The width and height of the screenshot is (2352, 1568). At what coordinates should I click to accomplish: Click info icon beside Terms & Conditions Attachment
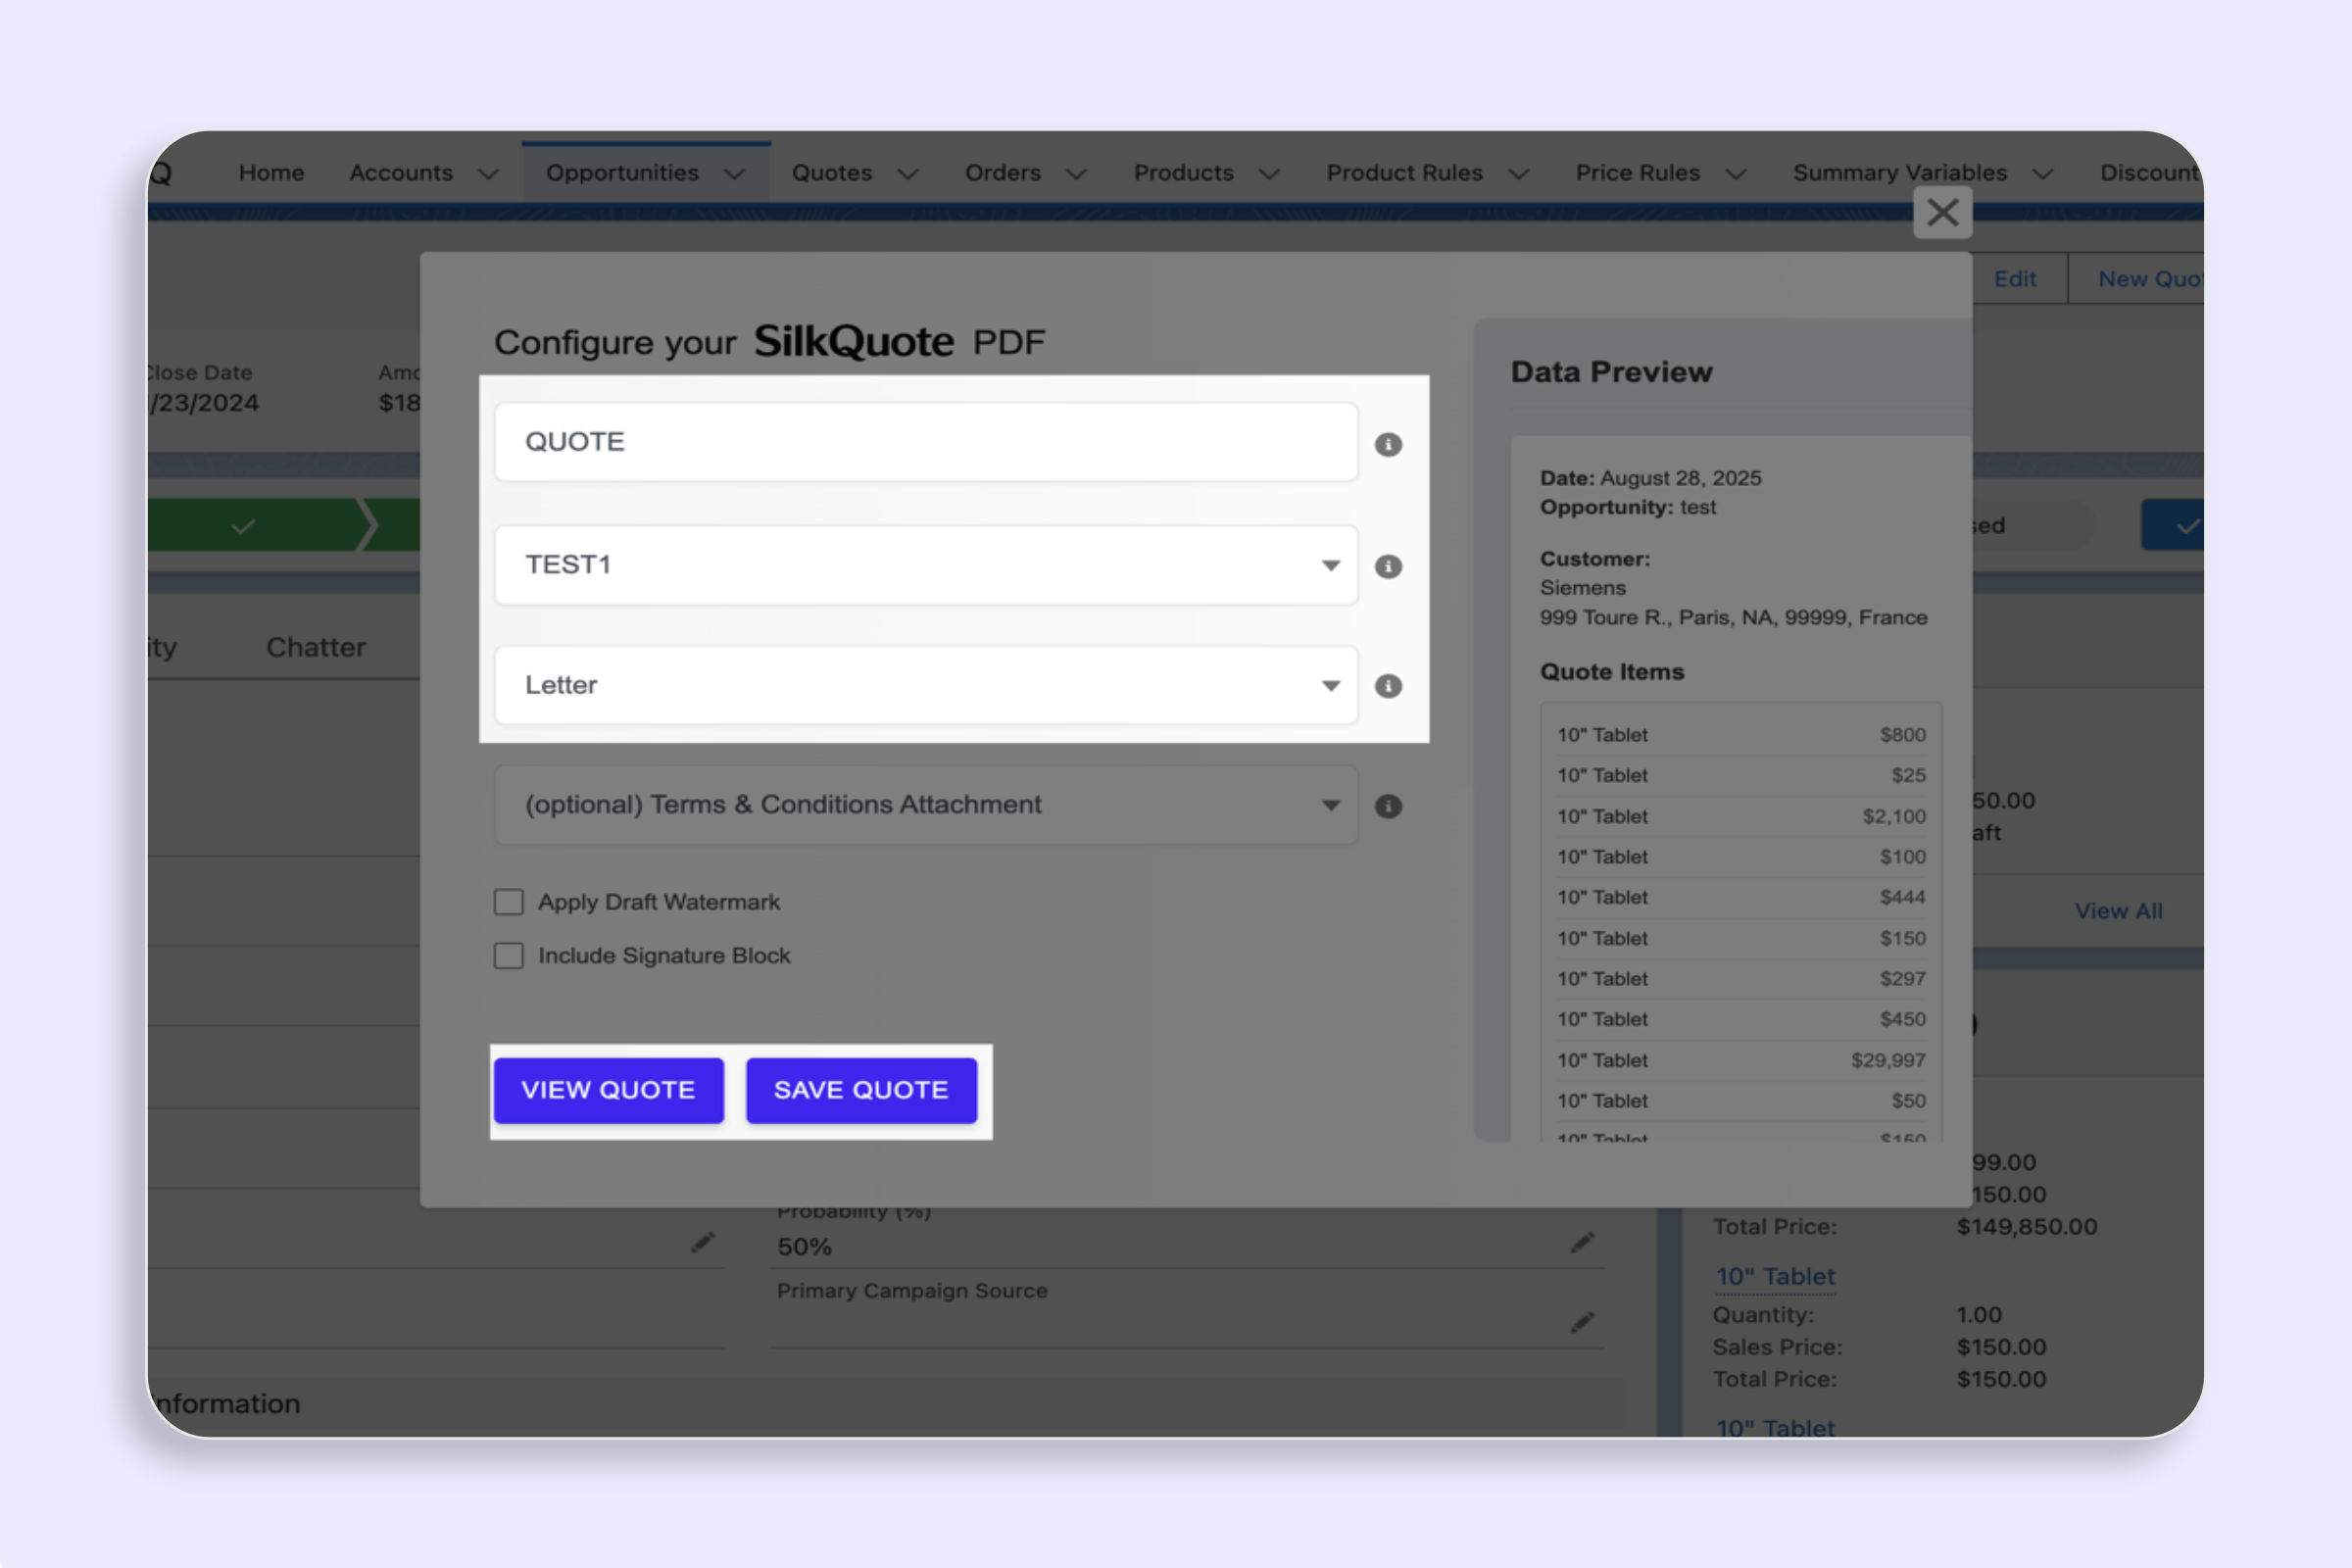tap(1387, 806)
